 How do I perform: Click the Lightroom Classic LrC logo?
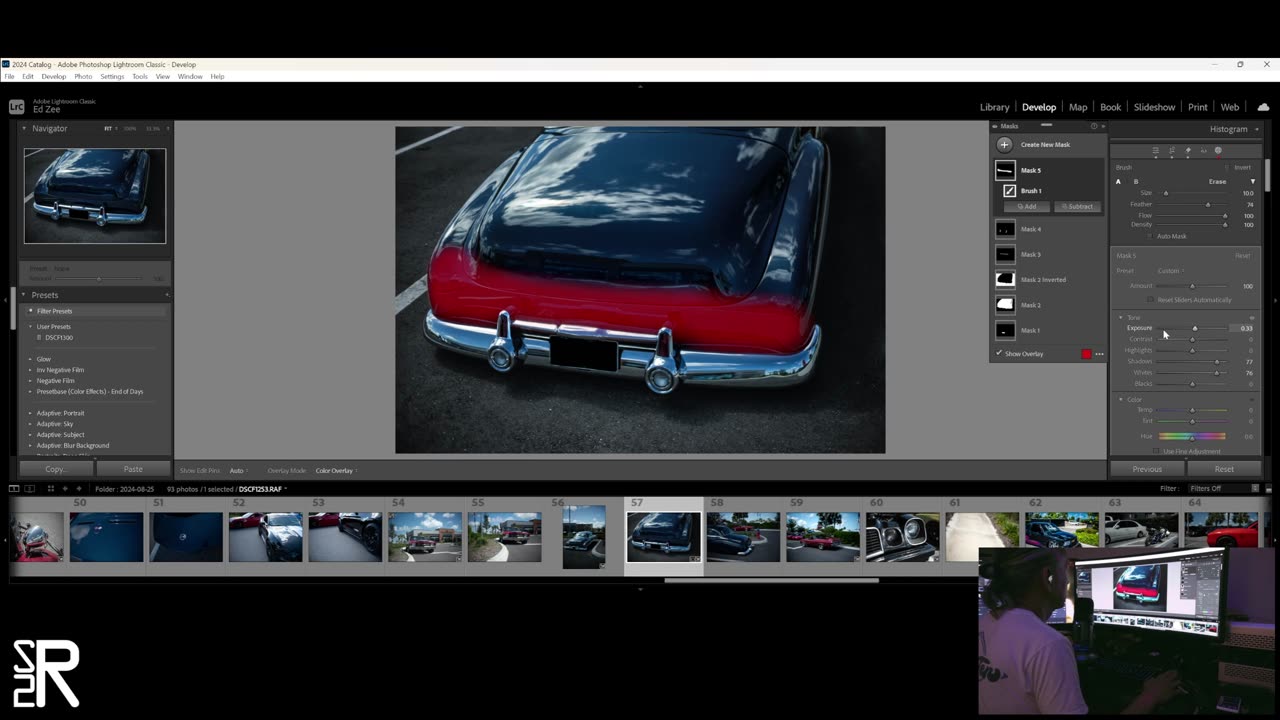(16, 106)
